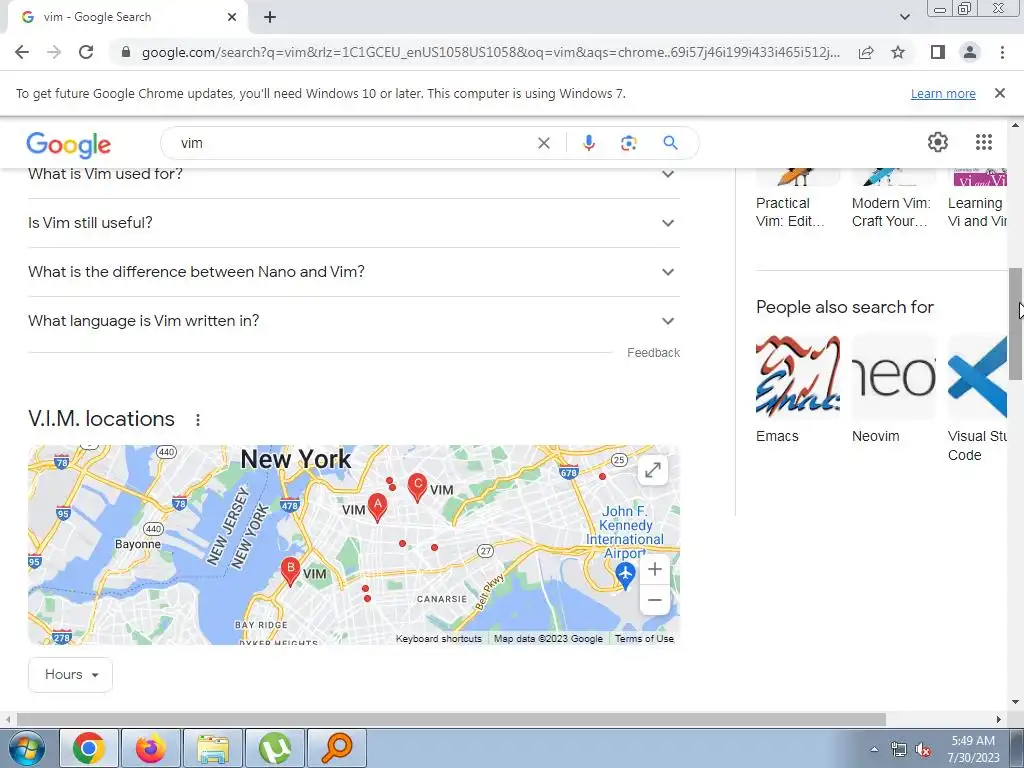
Task: Search by image with Google Lens
Action: (x=628, y=143)
